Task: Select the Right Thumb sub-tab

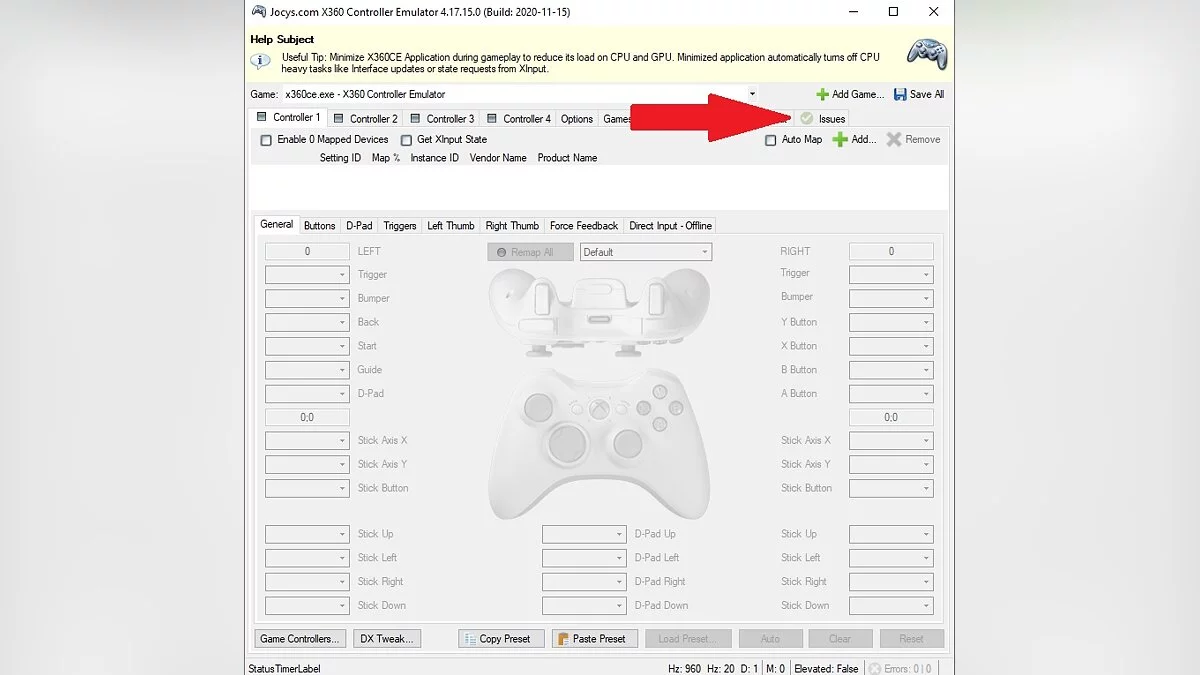Action: coord(512,226)
